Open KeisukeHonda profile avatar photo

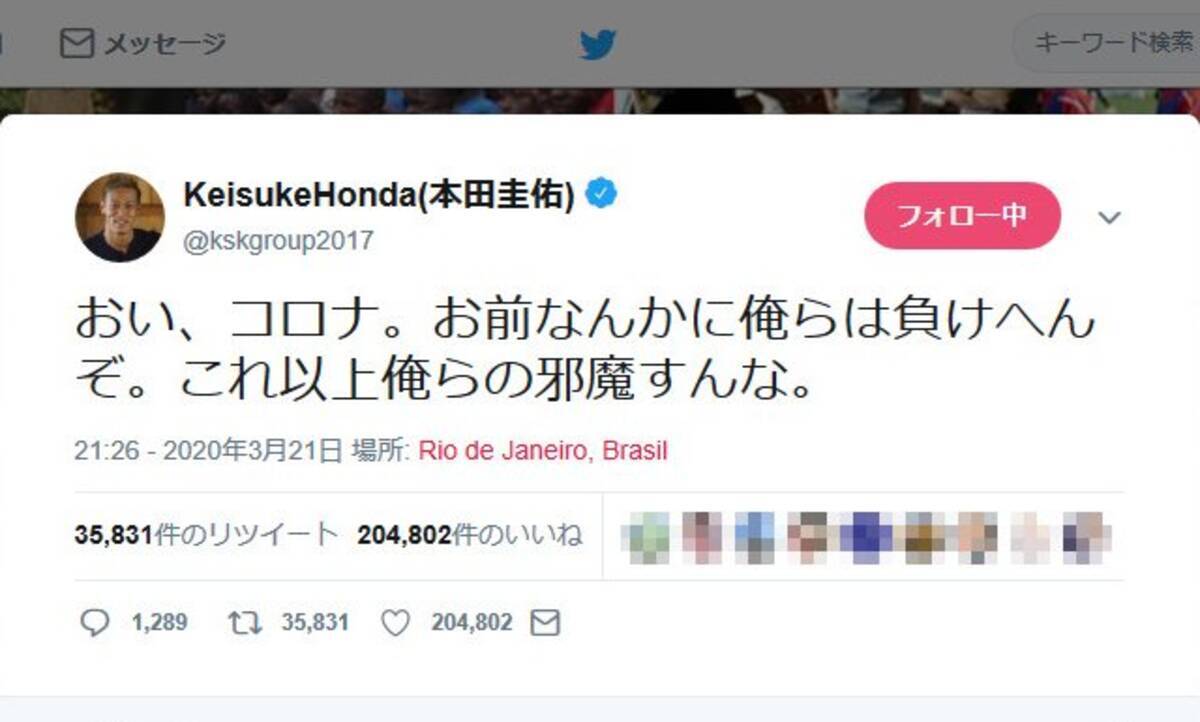tap(120, 217)
